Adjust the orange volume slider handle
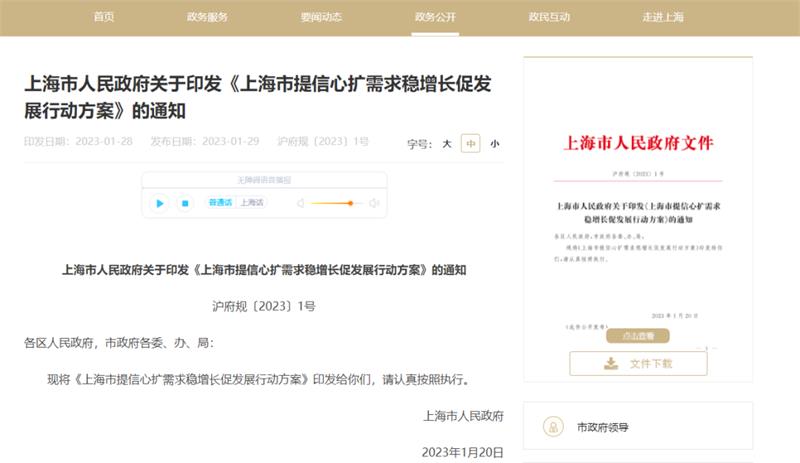The width and height of the screenshot is (800, 463). (x=350, y=203)
